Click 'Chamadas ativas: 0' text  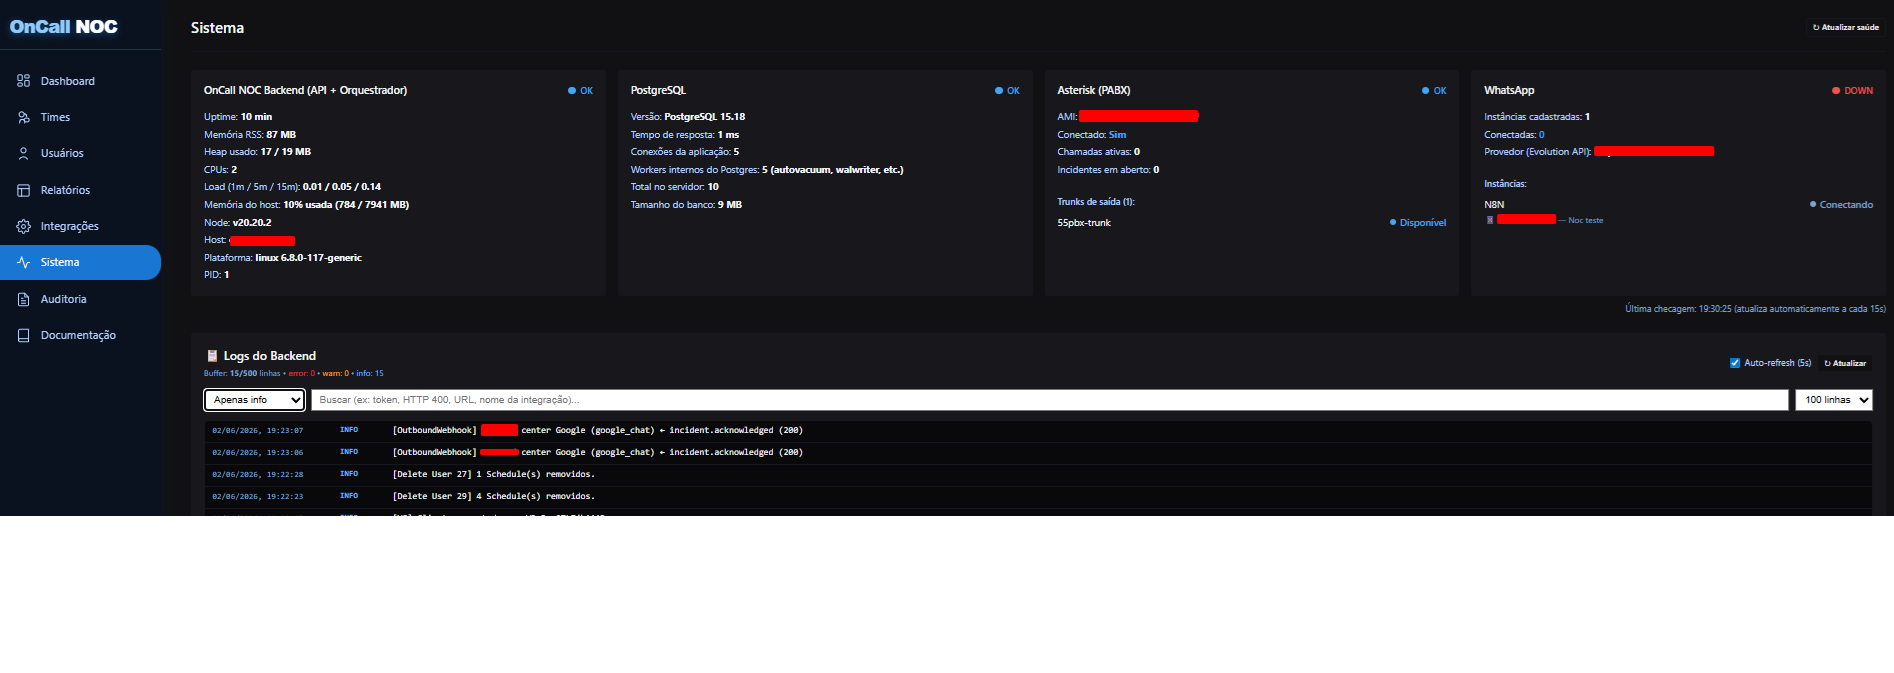(1099, 152)
